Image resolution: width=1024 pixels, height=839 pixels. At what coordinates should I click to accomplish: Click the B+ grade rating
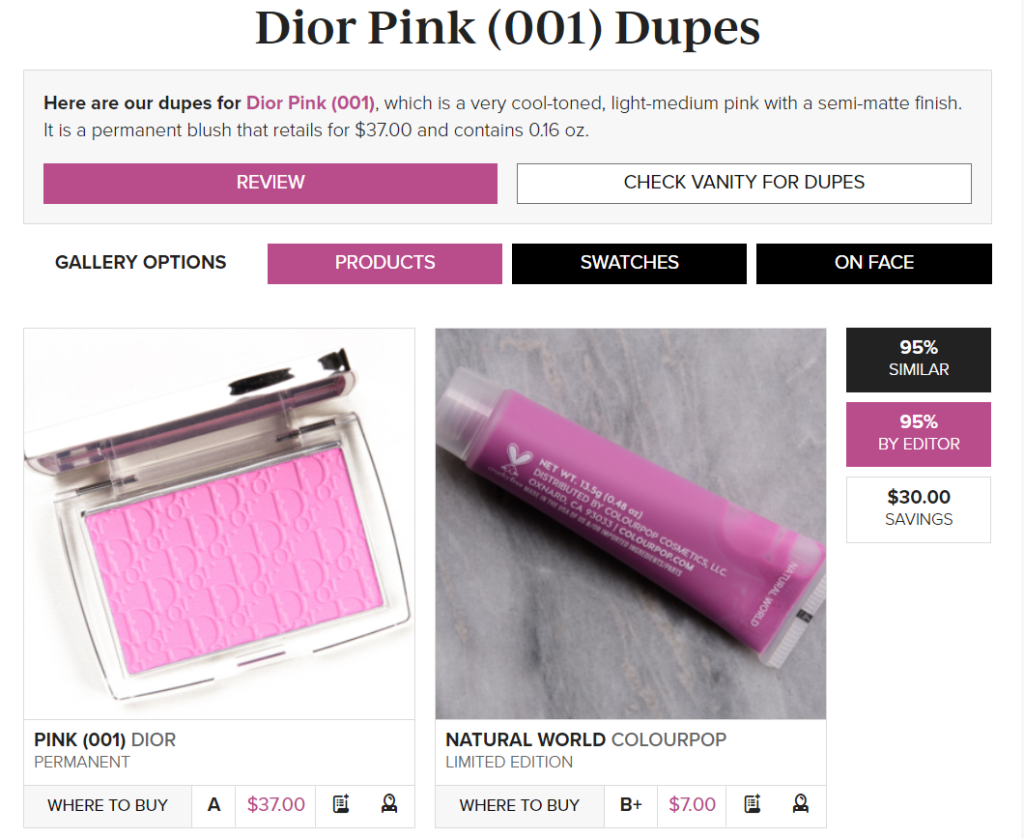[x=630, y=804]
